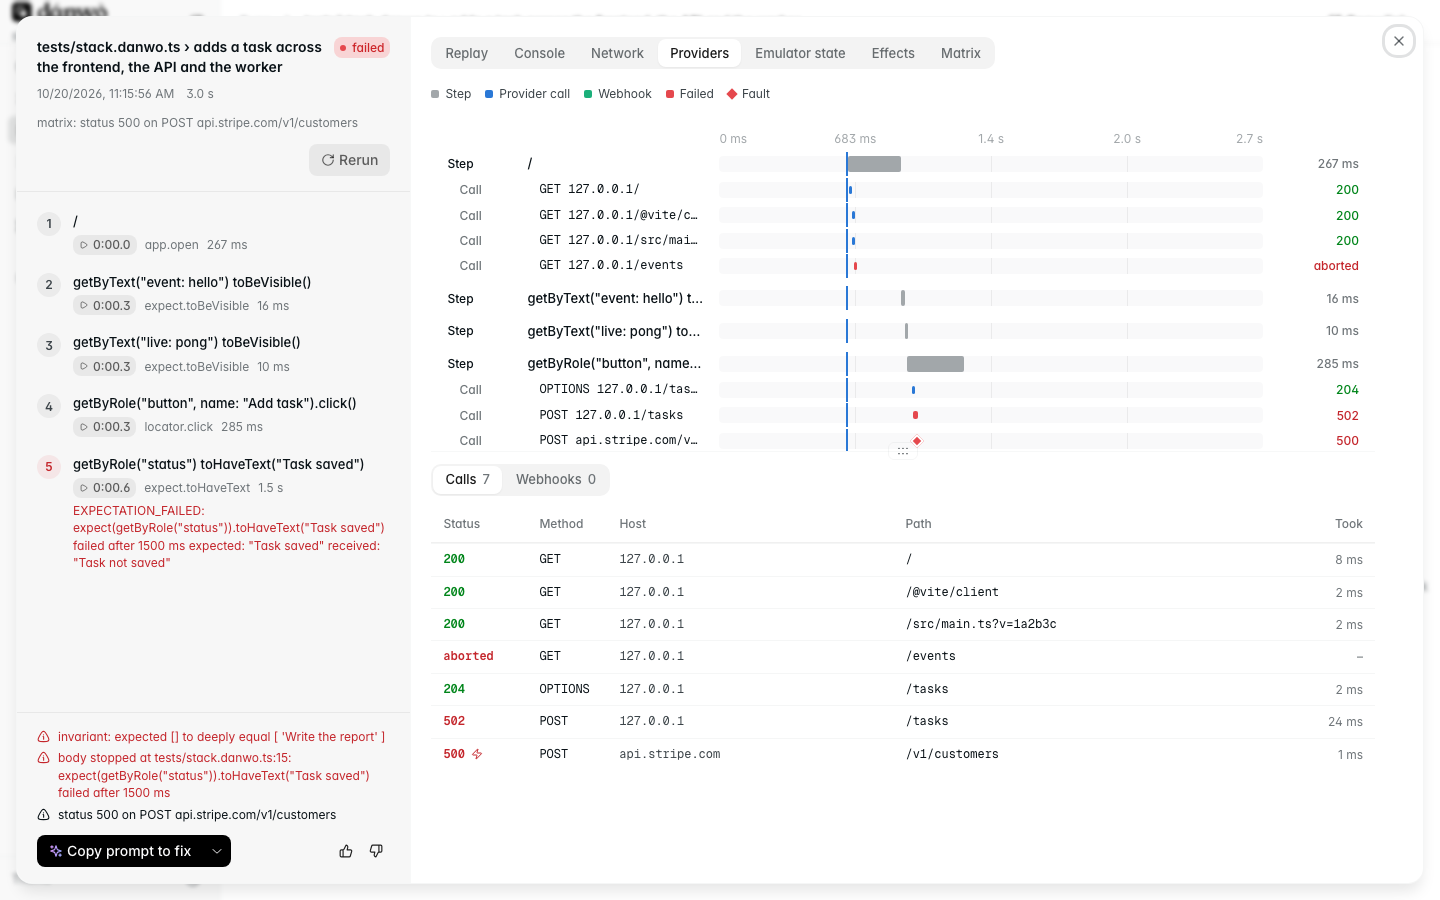Image resolution: width=1440 pixels, height=900 pixels.
Task: Select timeline row GET 127.0.0.1/events
Action: (x=903, y=266)
